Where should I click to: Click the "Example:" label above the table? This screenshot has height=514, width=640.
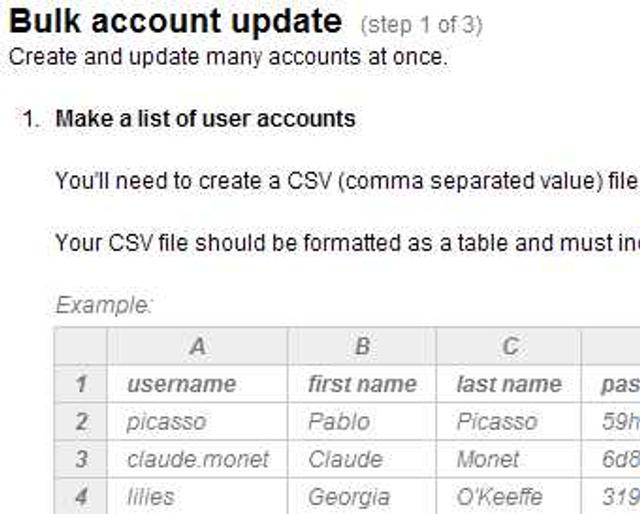pyautogui.click(x=104, y=304)
